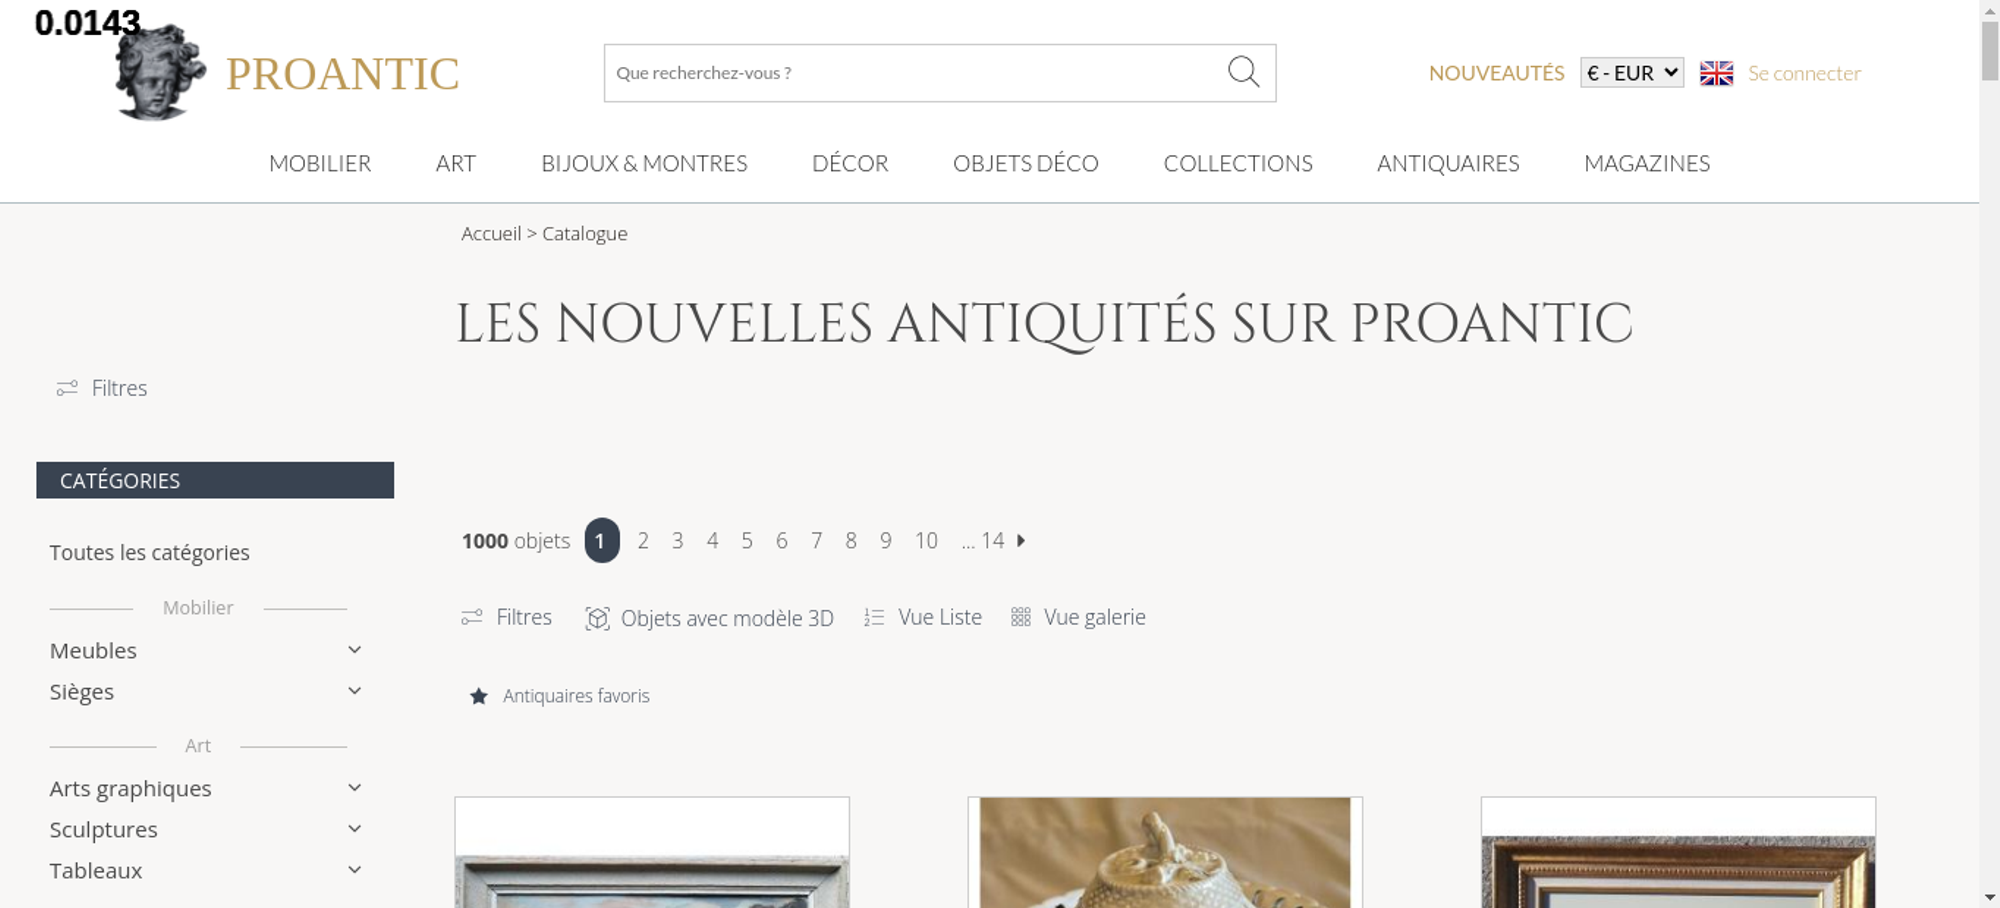The width and height of the screenshot is (2000, 908).
Task: Click the Proantic bust logo
Action: [160, 72]
